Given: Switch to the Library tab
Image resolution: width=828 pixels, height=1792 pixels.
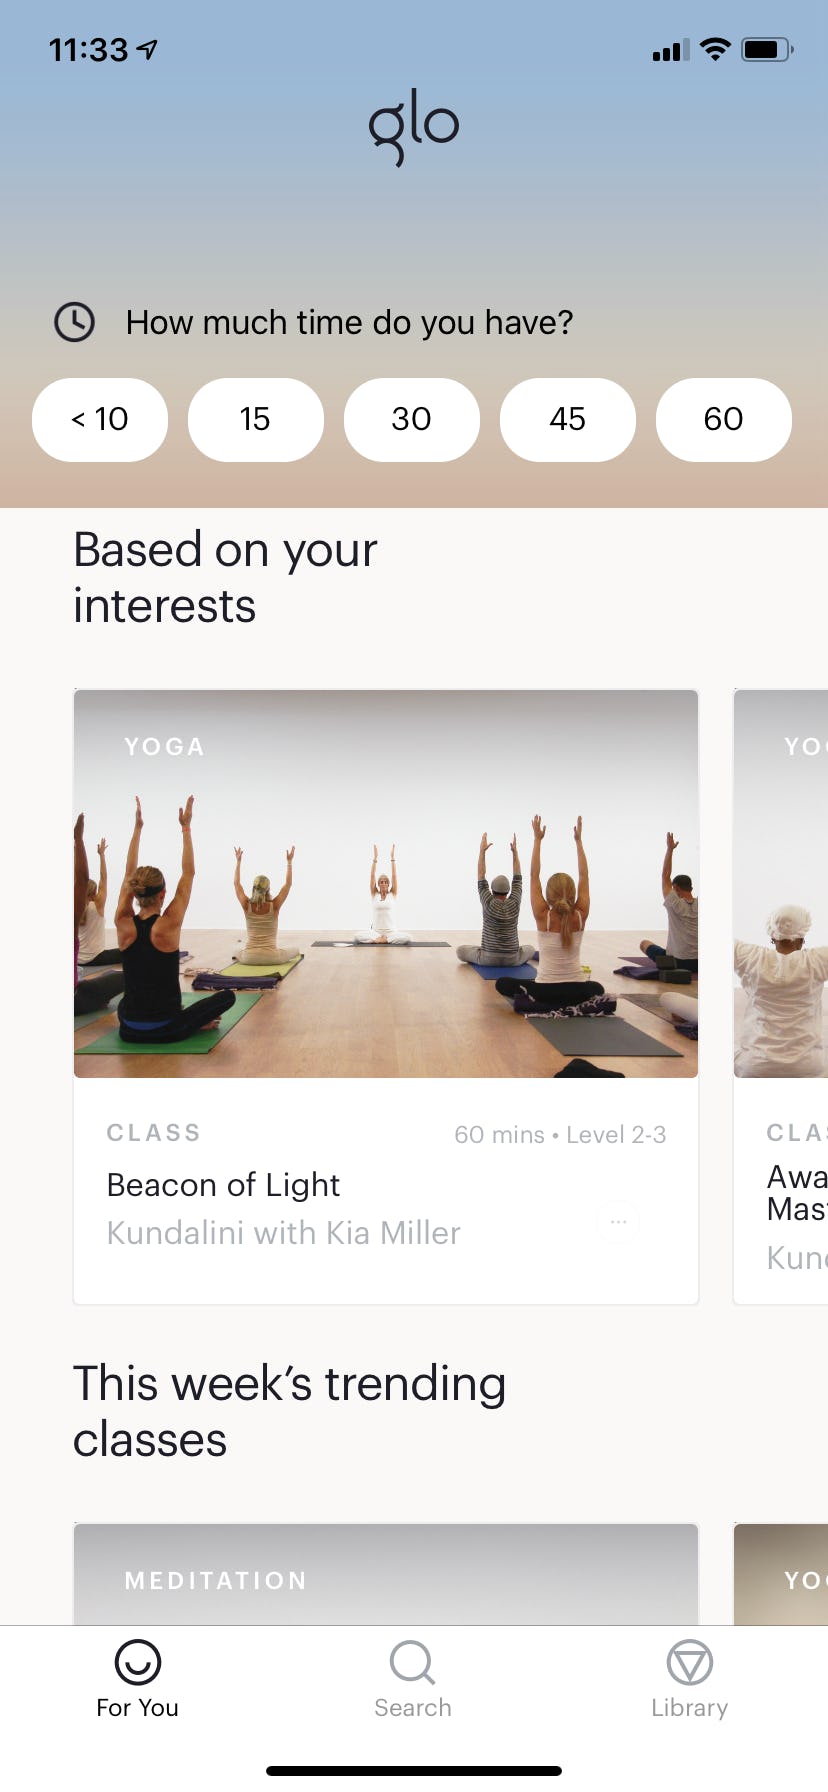Looking at the screenshot, I should 689,1680.
